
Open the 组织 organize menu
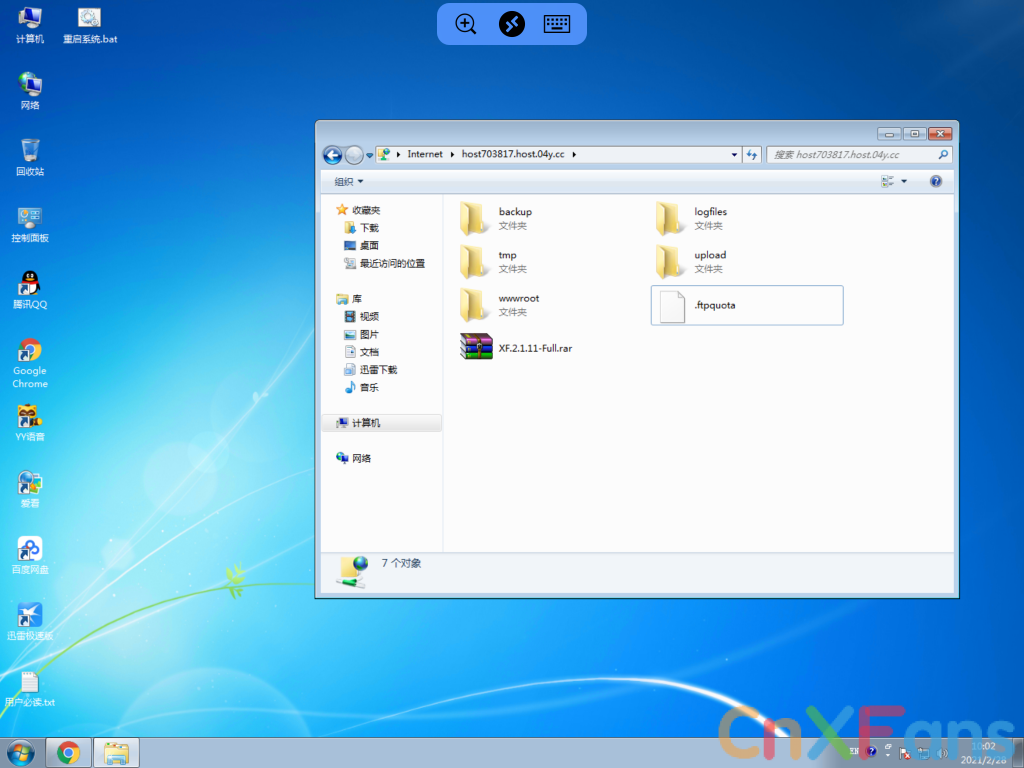click(x=348, y=182)
